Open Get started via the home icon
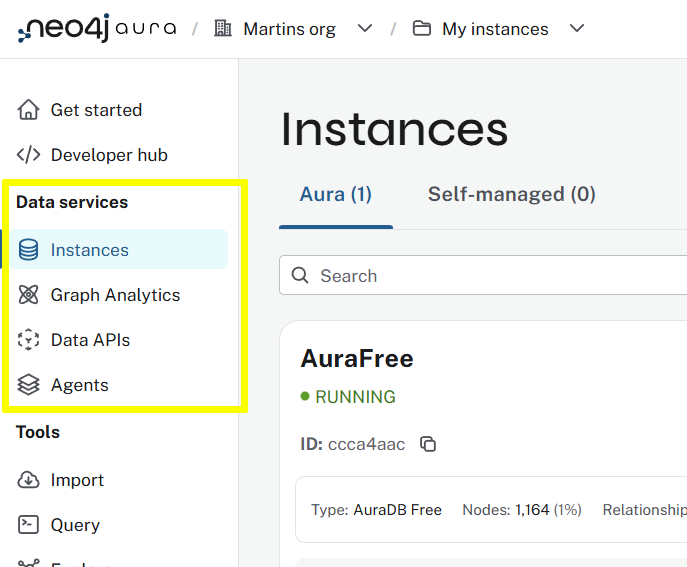The image size is (687, 567). pyautogui.click(x=29, y=110)
